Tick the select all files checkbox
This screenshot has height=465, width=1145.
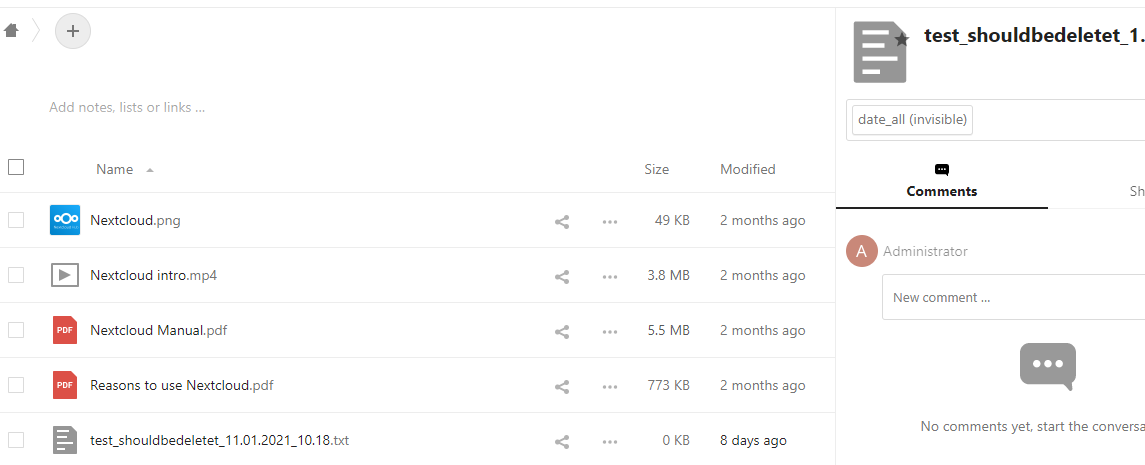16,167
